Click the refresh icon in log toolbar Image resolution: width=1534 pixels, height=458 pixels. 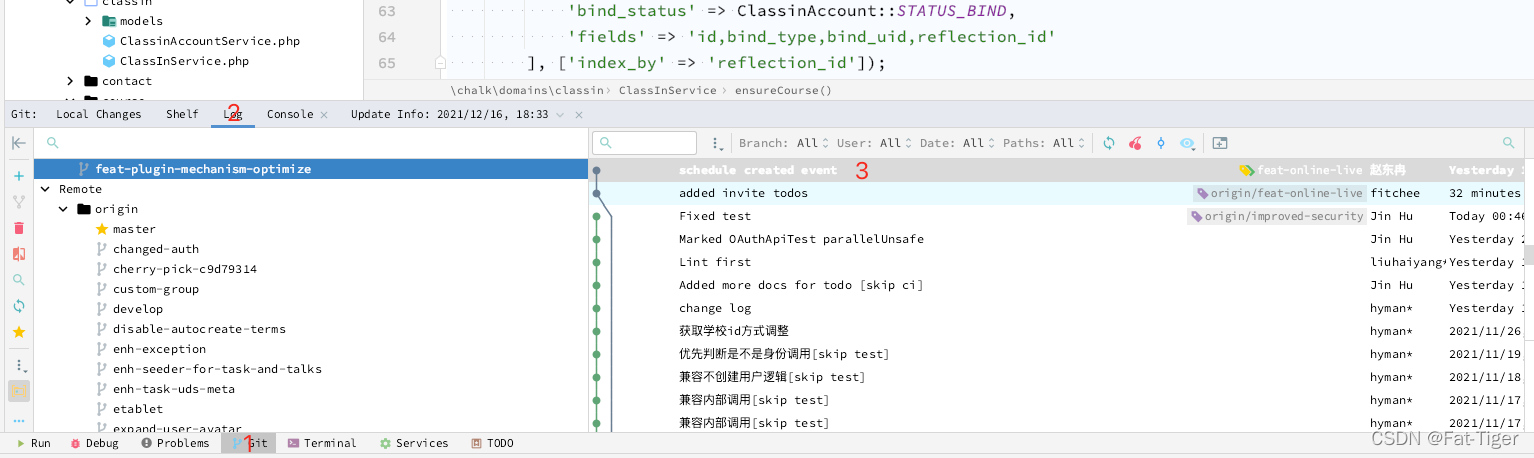pyautogui.click(x=1108, y=143)
